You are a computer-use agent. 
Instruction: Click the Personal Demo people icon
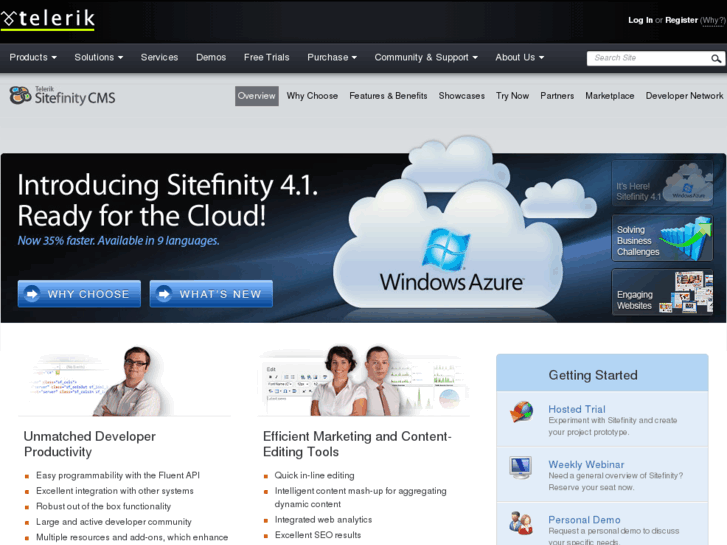[520, 523]
